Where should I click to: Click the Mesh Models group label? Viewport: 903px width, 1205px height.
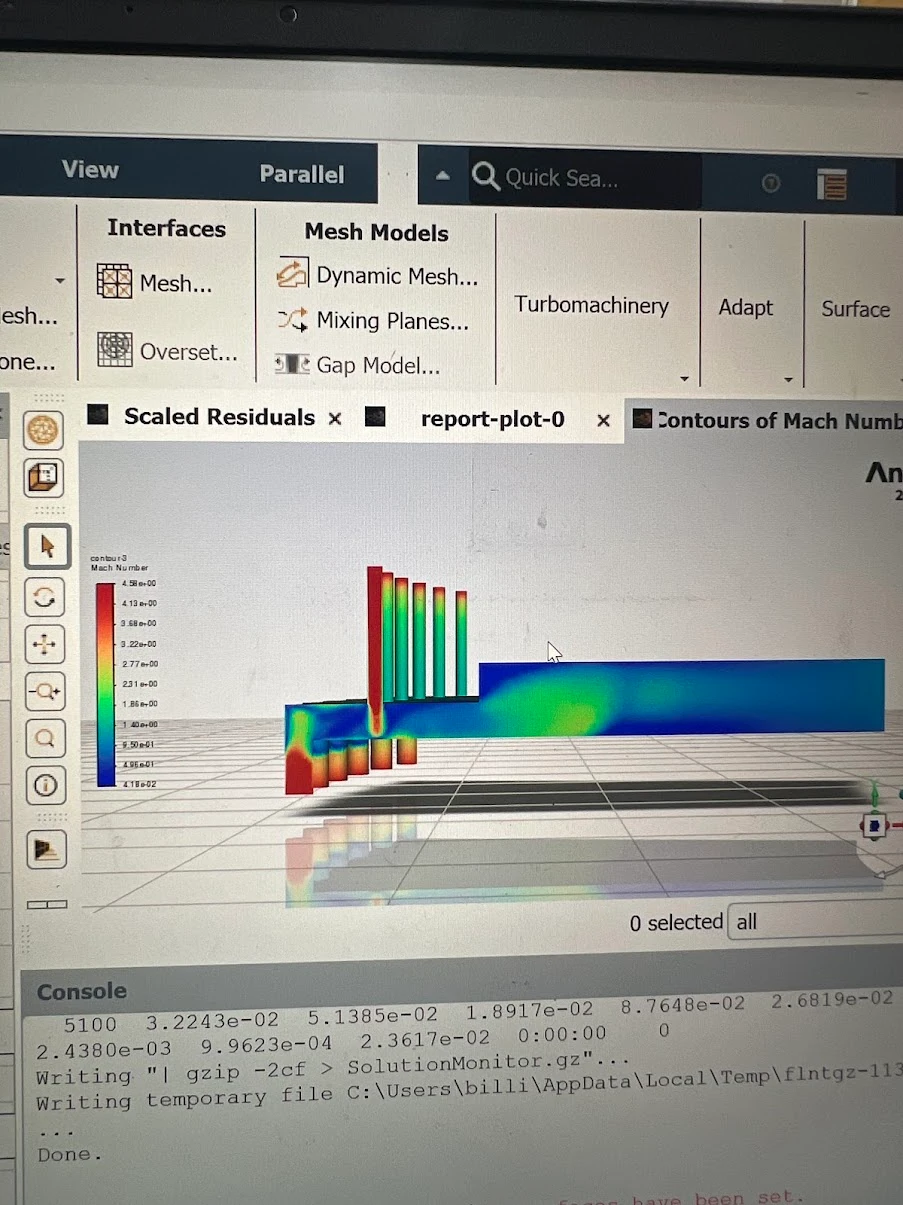(377, 232)
